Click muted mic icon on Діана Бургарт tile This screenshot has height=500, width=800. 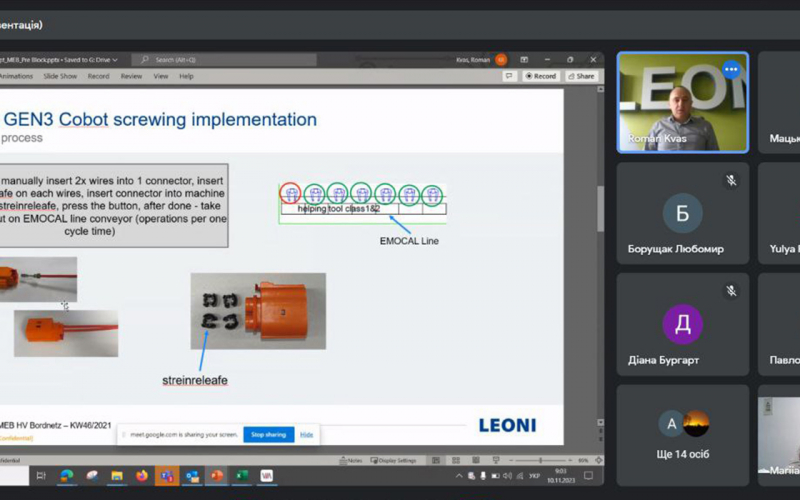(x=731, y=291)
